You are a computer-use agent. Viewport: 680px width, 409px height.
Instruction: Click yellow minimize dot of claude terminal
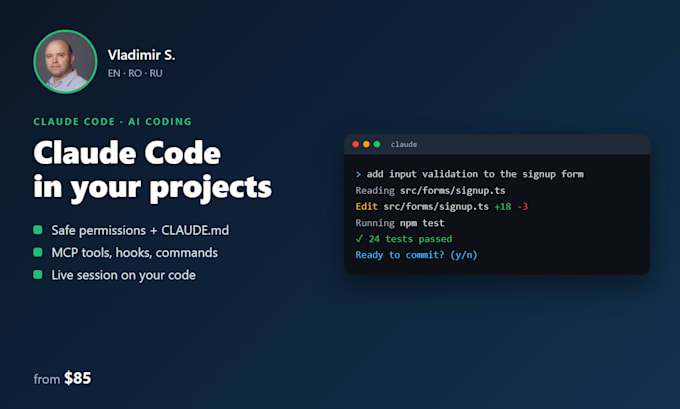(x=366, y=144)
